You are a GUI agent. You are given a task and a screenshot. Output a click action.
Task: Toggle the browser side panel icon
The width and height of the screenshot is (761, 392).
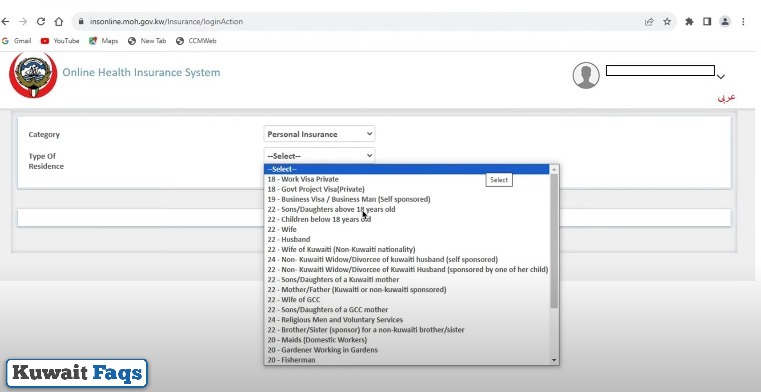click(x=707, y=21)
